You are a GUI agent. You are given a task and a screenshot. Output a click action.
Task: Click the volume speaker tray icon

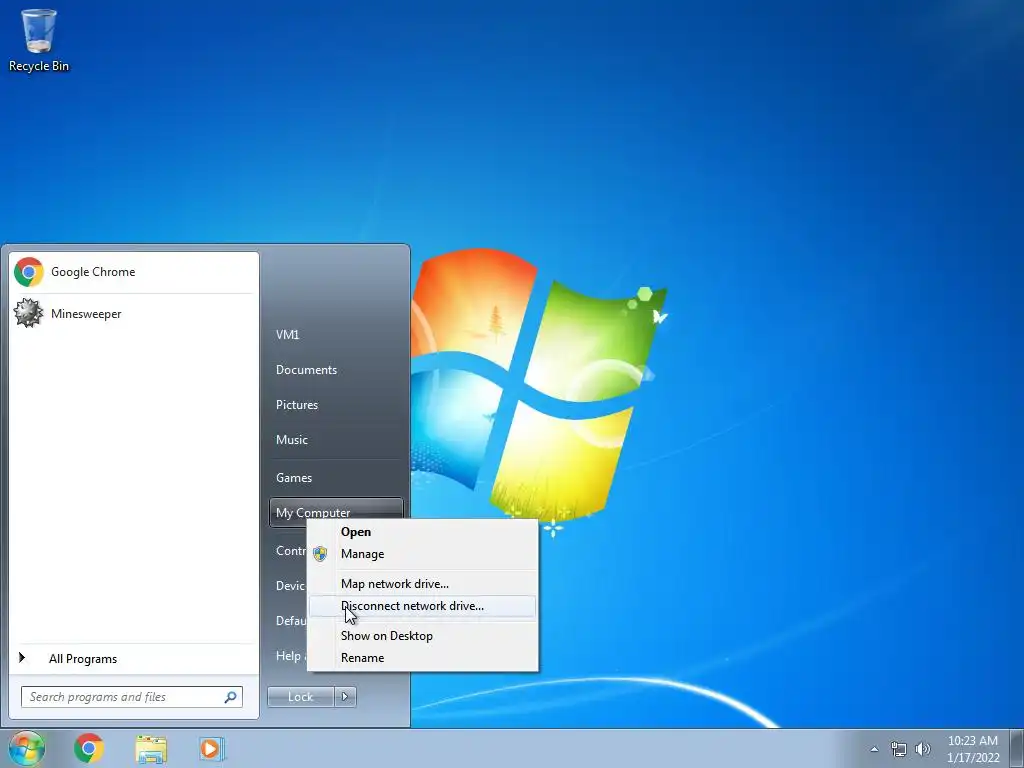922,749
